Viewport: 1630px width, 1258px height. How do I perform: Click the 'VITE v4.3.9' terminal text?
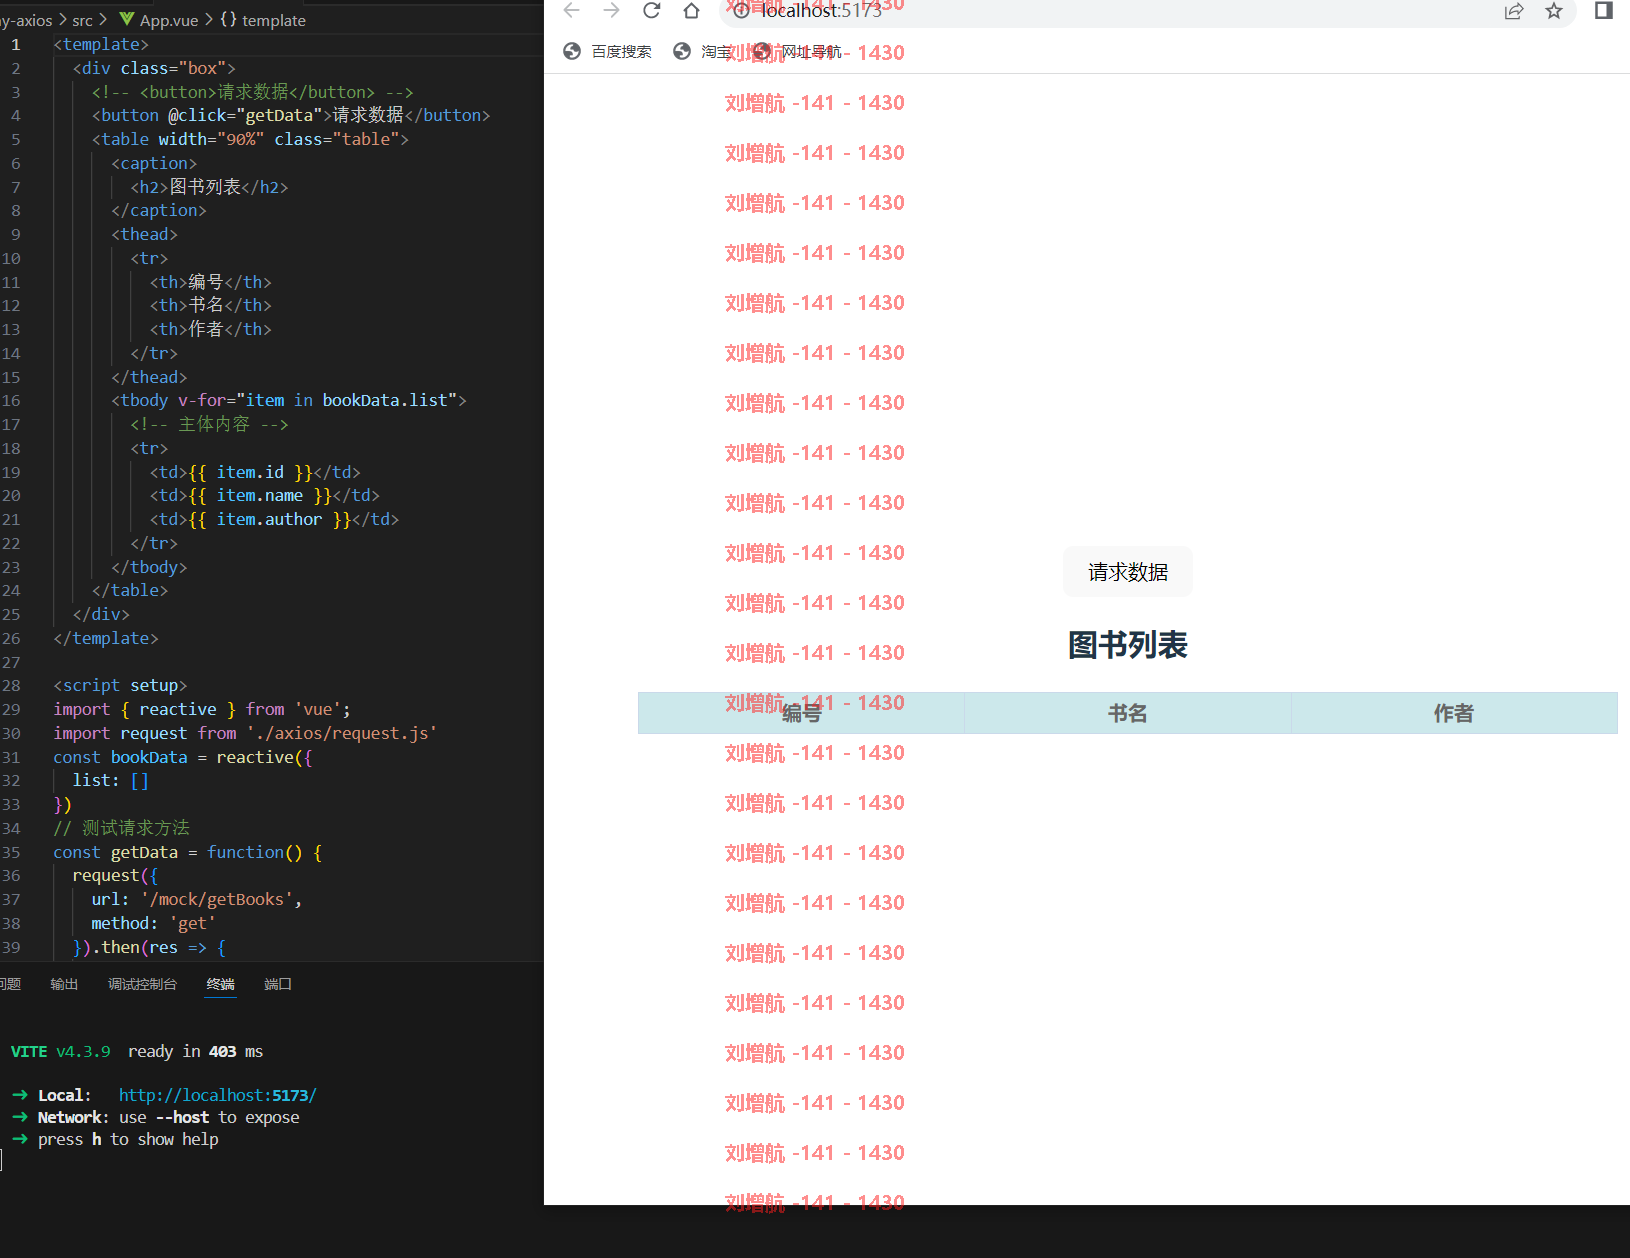click(60, 1051)
